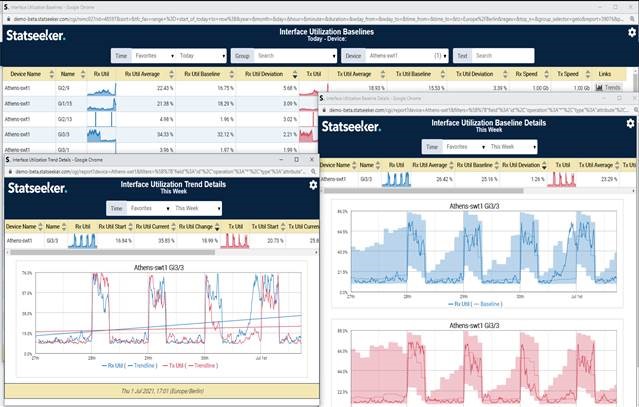639x407 pixels.
Task: Click horizontal scrollbar in Baseline Details window
Action: 422,190
